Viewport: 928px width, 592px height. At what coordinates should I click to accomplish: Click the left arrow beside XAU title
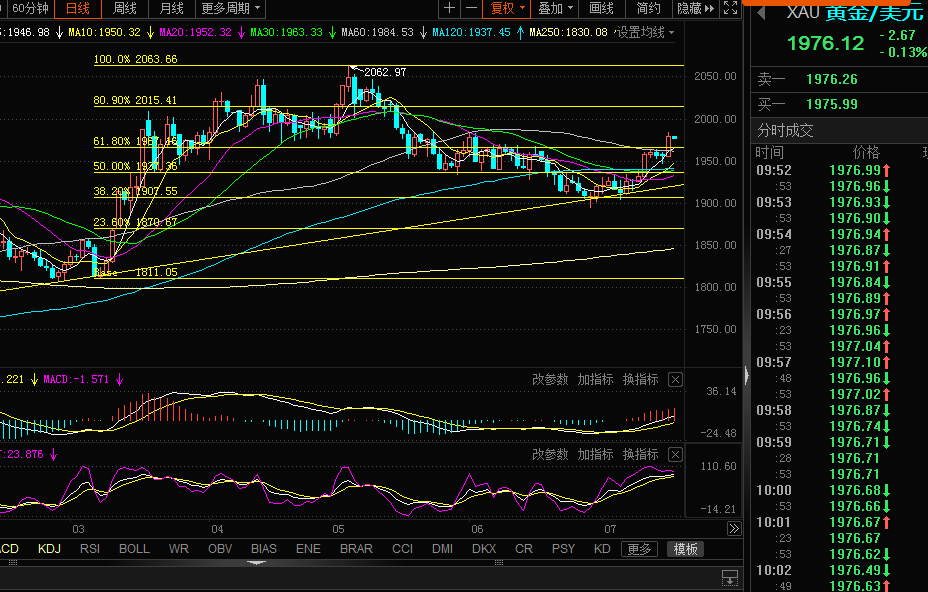[761, 13]
